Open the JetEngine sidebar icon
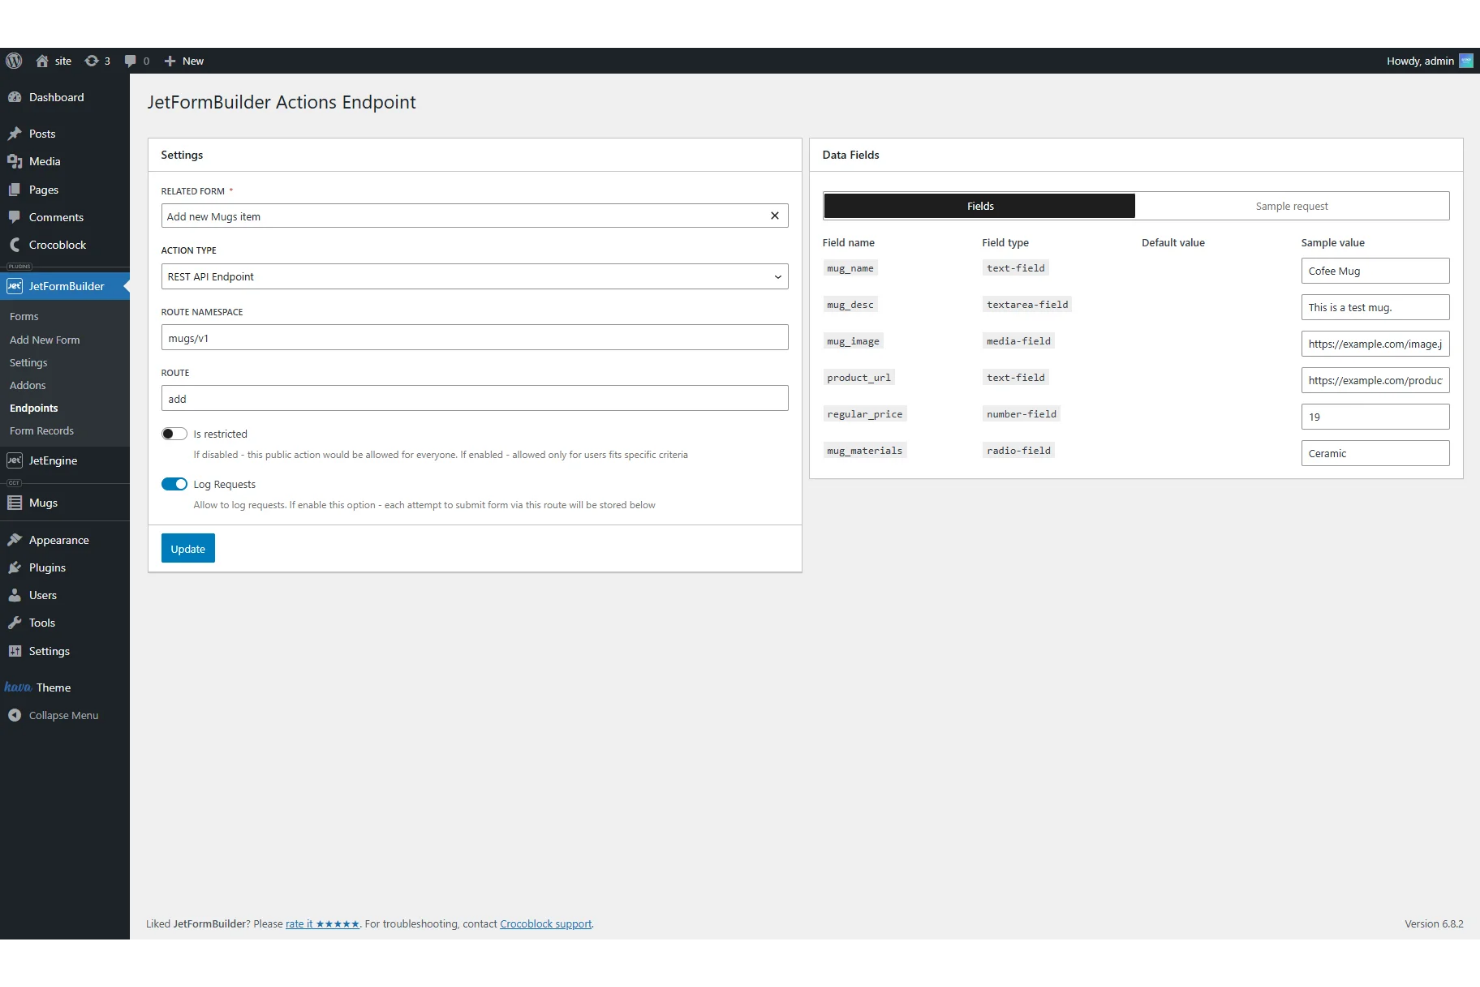The image size is (1480, 987). (14, 460)
